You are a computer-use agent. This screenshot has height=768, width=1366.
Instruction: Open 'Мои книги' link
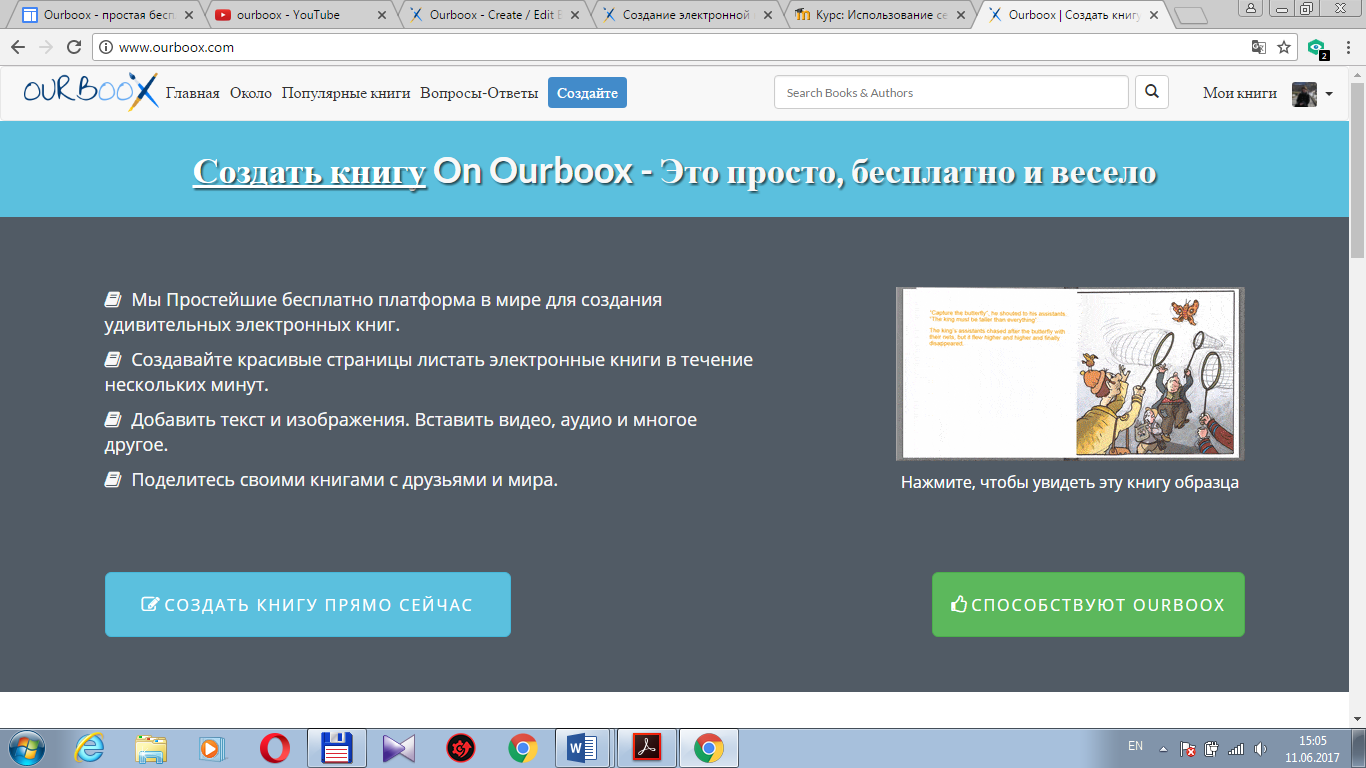[x=1240, y=93]
